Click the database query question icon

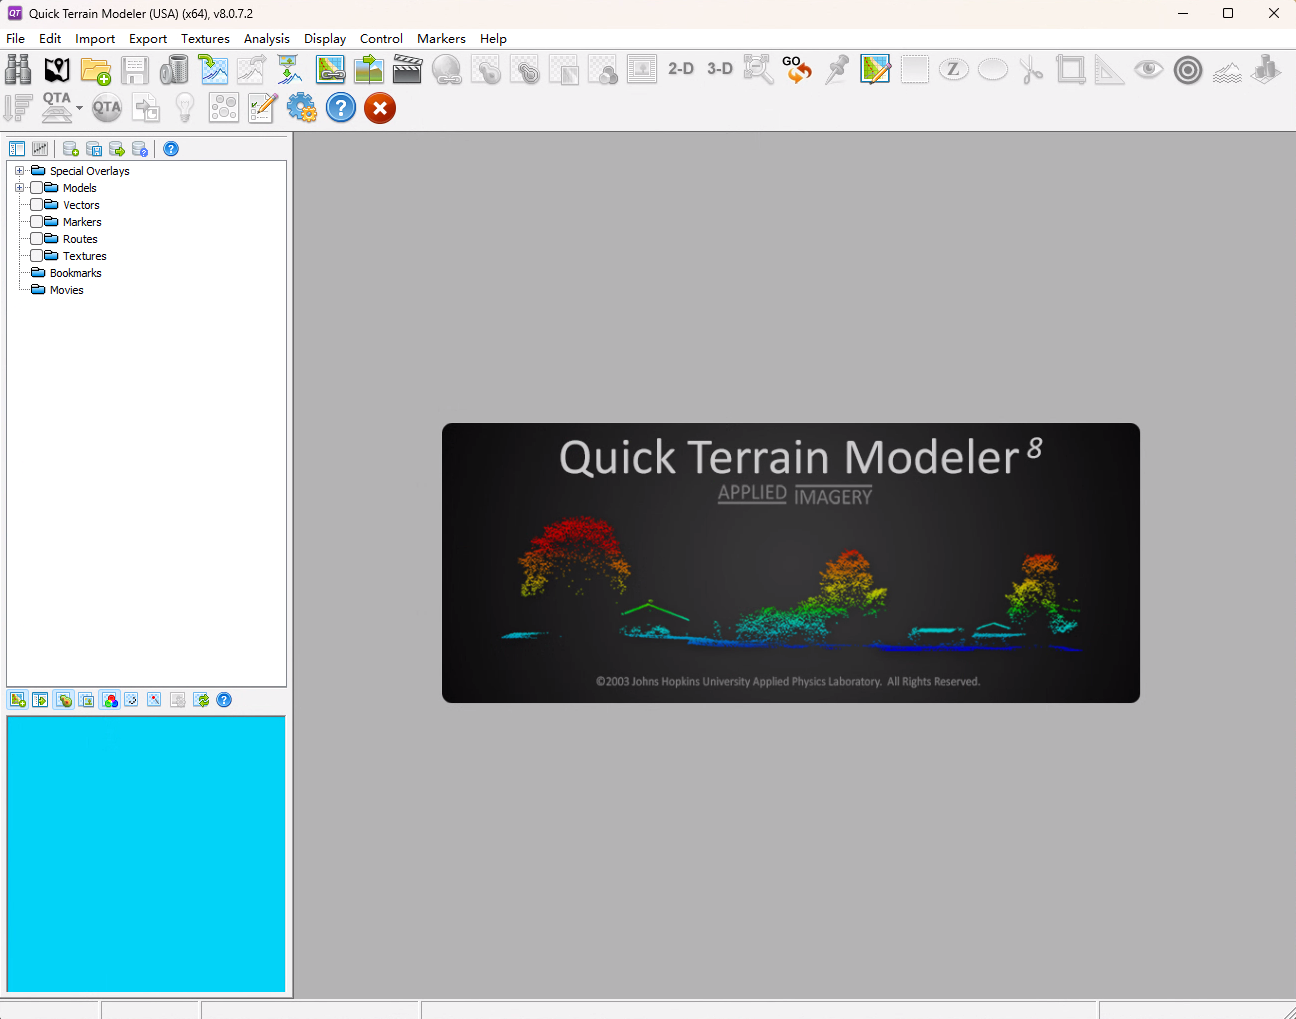coord(140,149)
